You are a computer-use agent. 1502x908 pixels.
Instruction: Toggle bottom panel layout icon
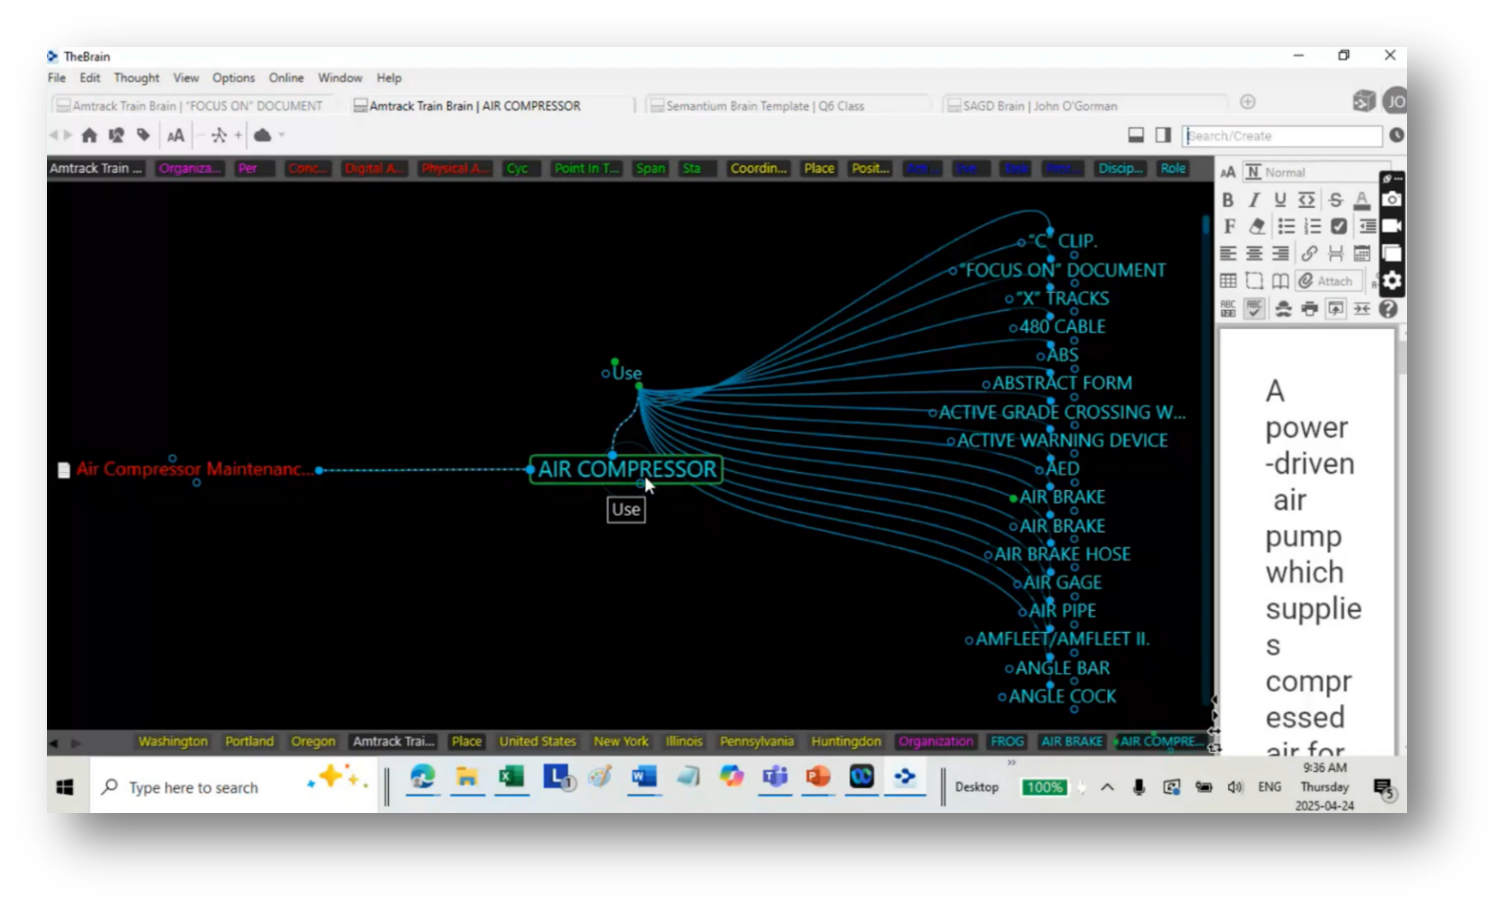click(1136, 135)
